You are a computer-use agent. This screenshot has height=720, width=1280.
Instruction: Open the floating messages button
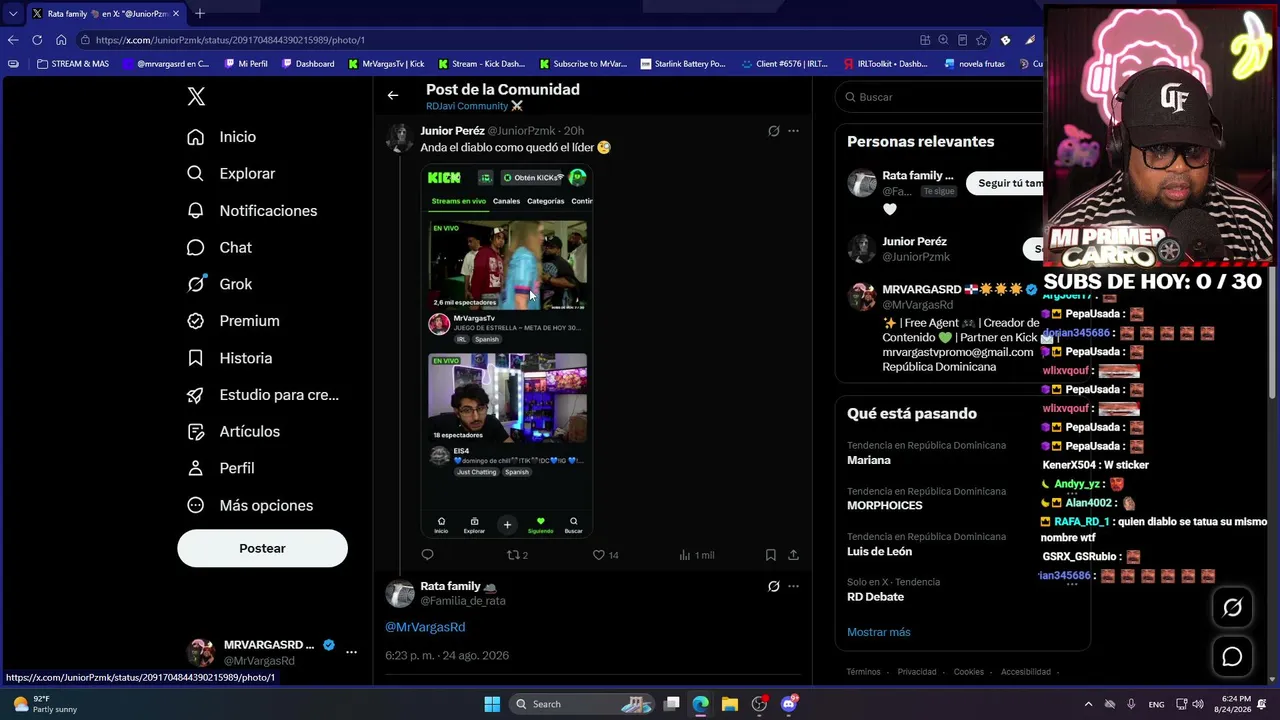[x=1232, y=656]
